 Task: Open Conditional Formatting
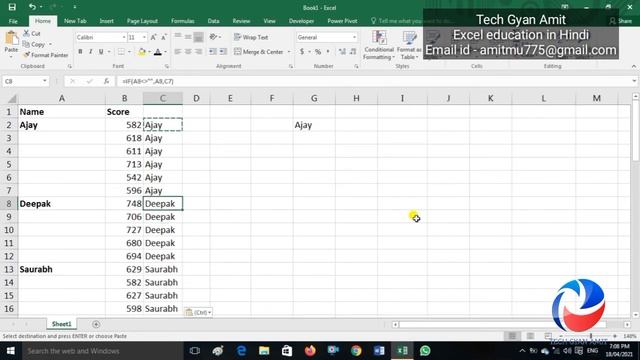pyautogui.click(x=379, y=45)
